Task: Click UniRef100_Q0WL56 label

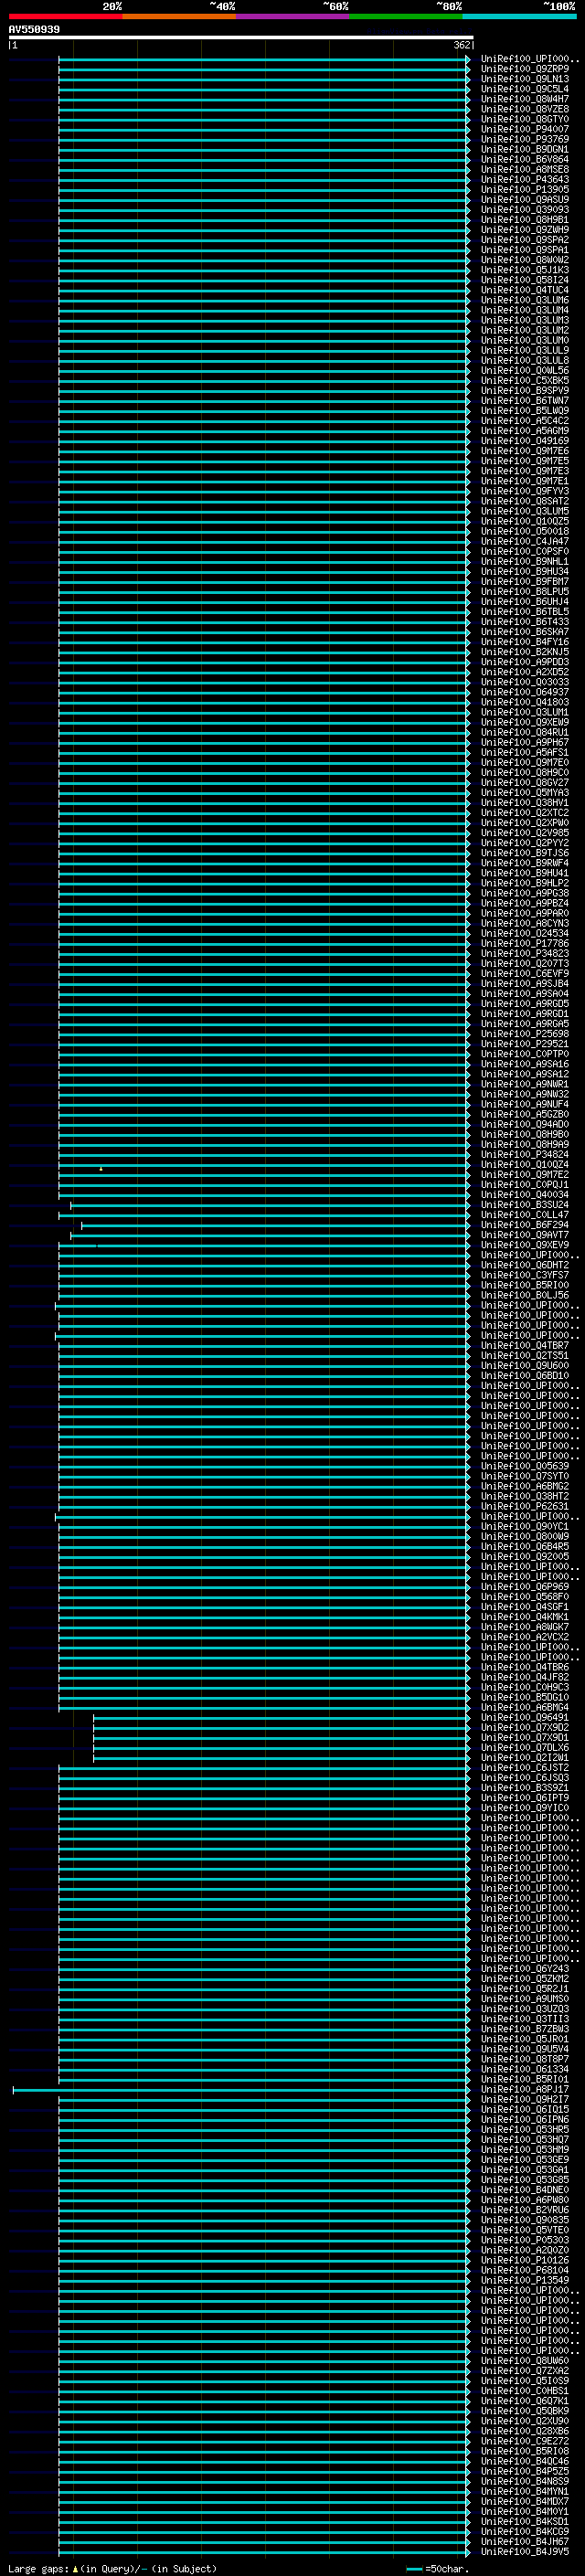Action: pos(524,371)
